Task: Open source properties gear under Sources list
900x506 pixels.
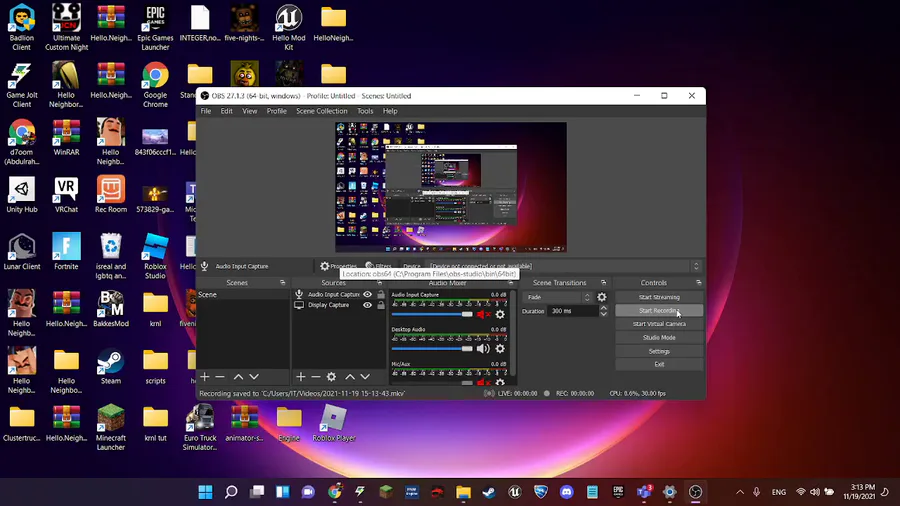Action: coord(331,377)
